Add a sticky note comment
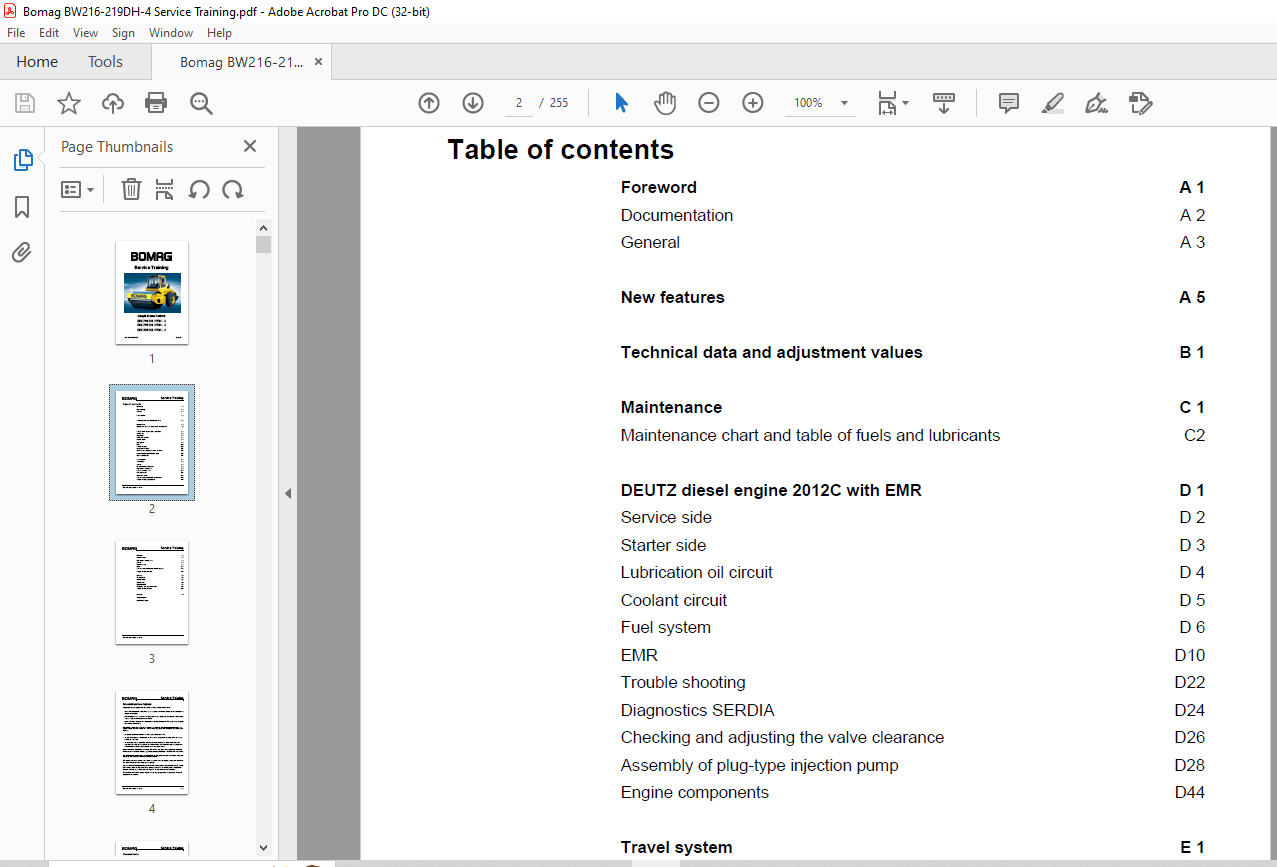The height and width of the screenshot is (867, 1277). (x=1009, y=103)
